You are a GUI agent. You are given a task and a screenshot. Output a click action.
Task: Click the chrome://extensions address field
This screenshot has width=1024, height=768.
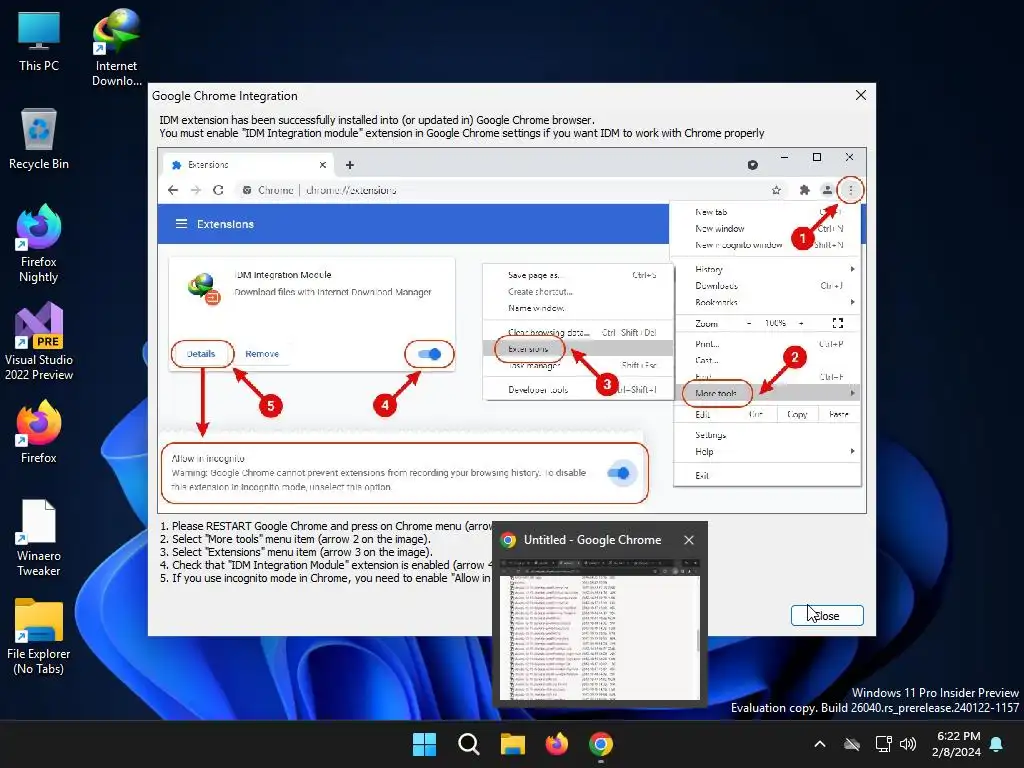point(351,190)
